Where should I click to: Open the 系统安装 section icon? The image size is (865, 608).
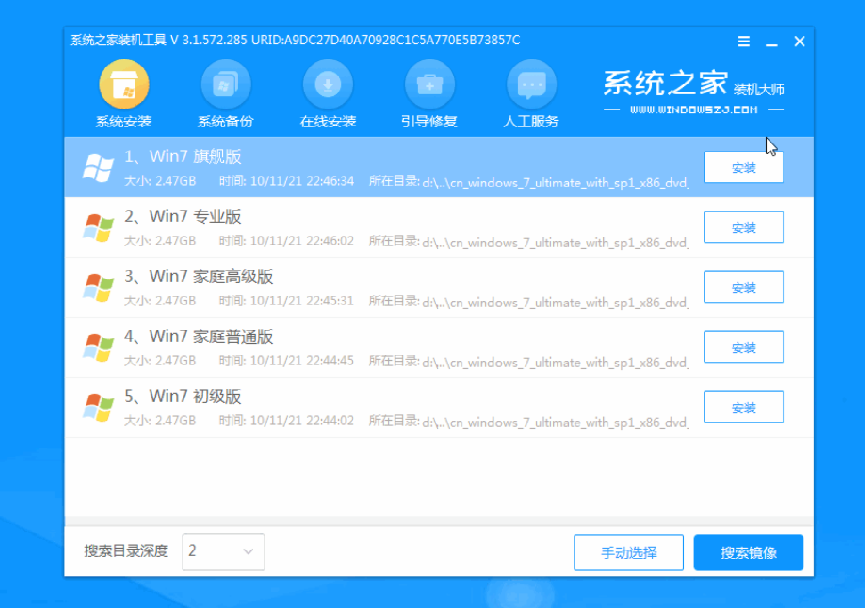click(124, 84)
